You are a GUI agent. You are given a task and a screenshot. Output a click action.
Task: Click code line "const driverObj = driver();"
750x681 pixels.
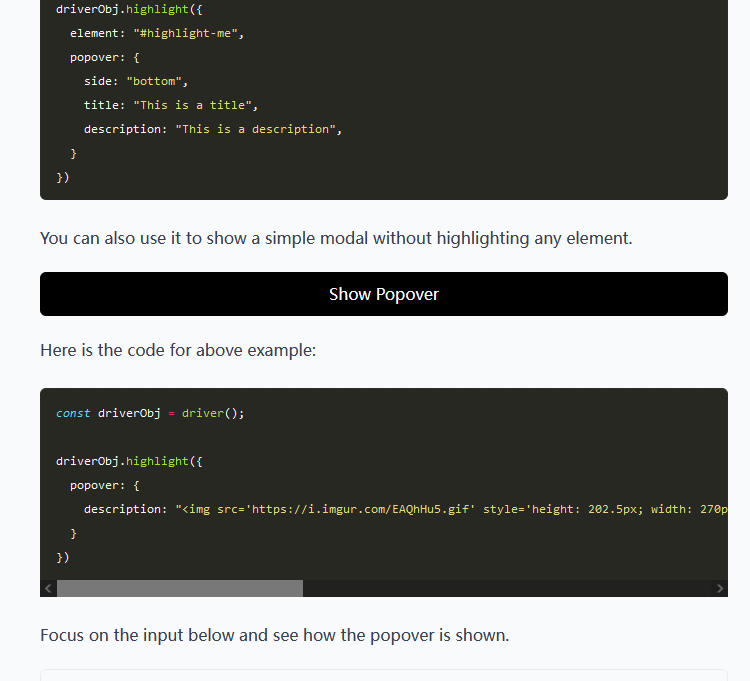(x=150, y=413)
